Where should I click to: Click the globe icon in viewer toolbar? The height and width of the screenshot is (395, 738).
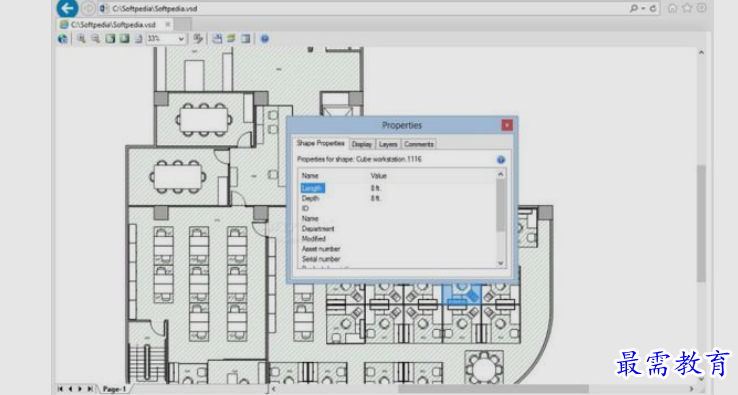point(63,39)
